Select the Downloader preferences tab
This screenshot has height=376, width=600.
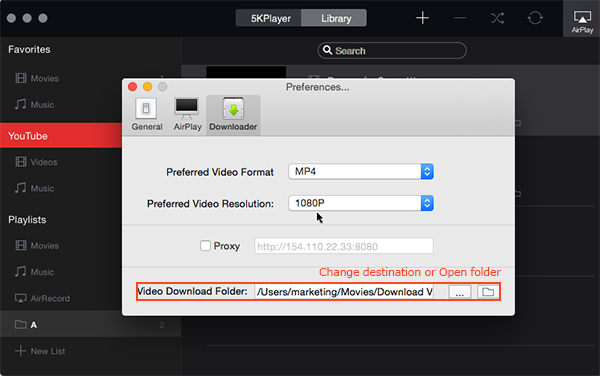pos(233,115)
